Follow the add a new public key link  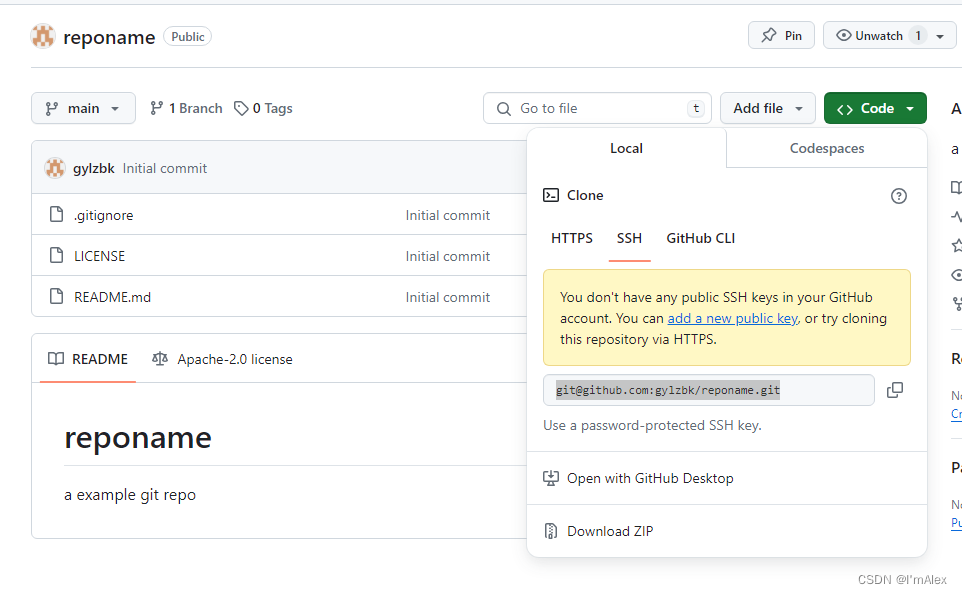click(x=733, y=318)
